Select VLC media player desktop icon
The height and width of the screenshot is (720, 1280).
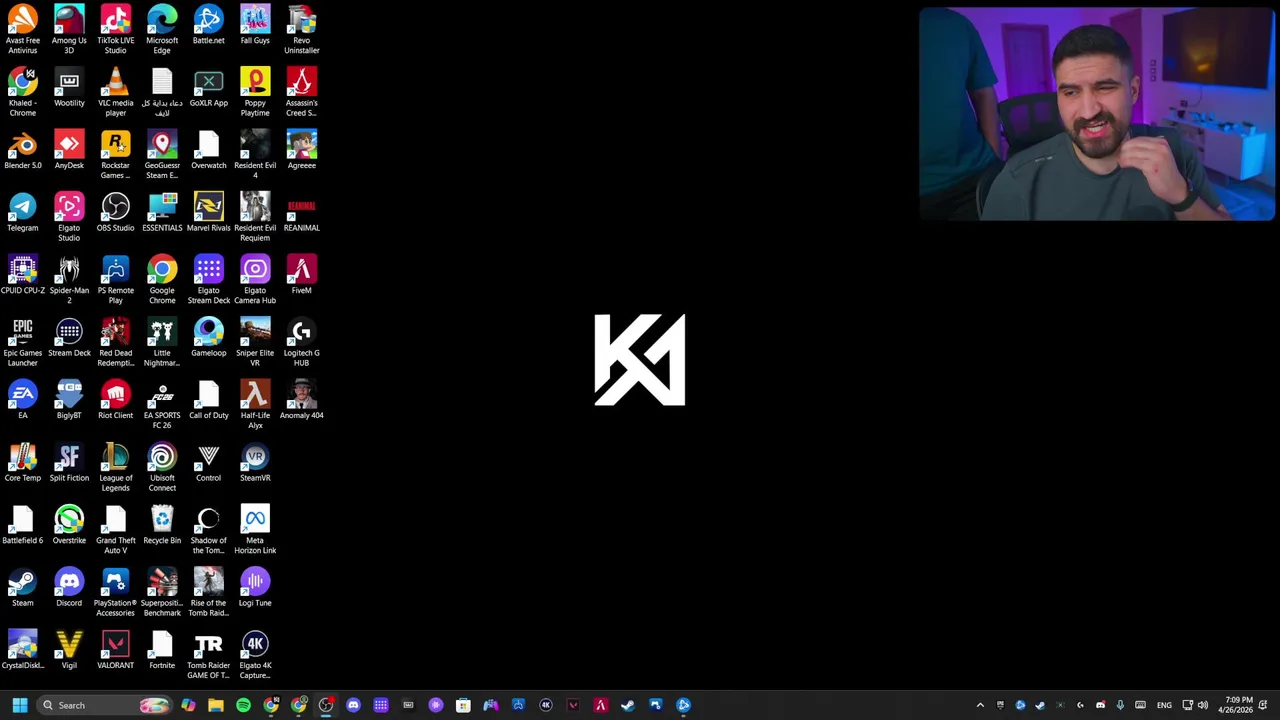point(115,92)
